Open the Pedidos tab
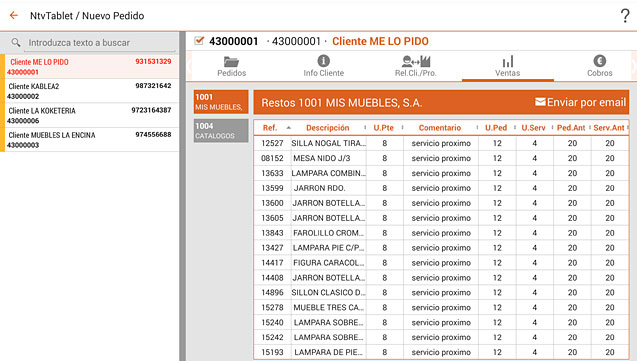637x361 pixels. pos(232,66)
